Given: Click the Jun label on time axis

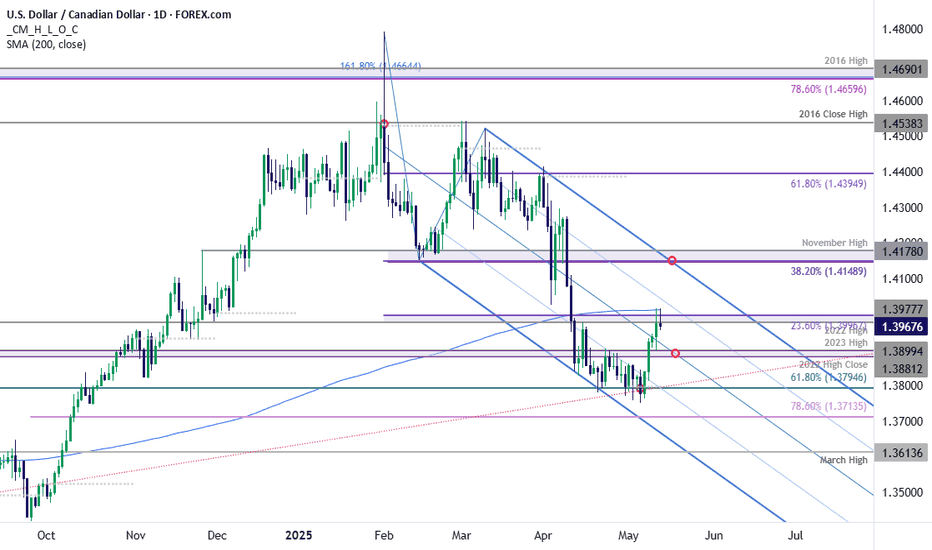Looking at the screenshot, I should click(714, 535).
